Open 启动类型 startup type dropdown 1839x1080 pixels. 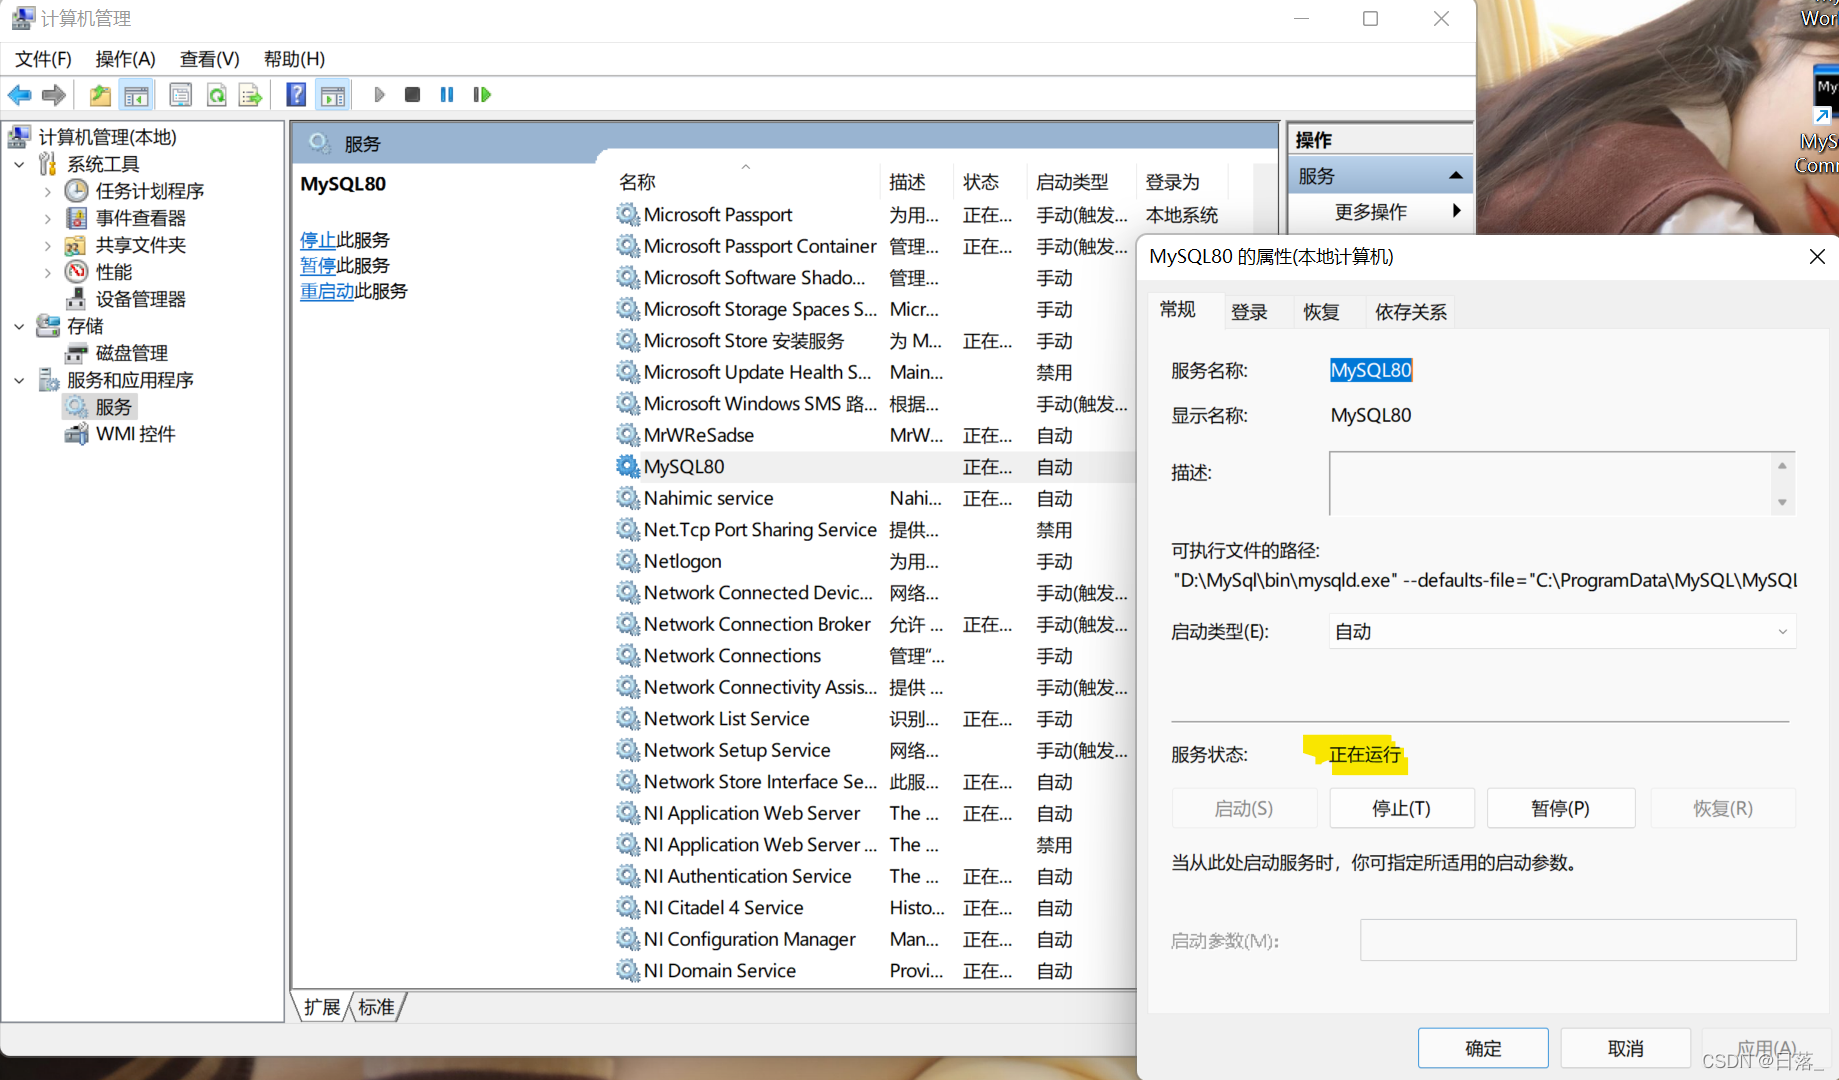click(x=1562, y=632)
